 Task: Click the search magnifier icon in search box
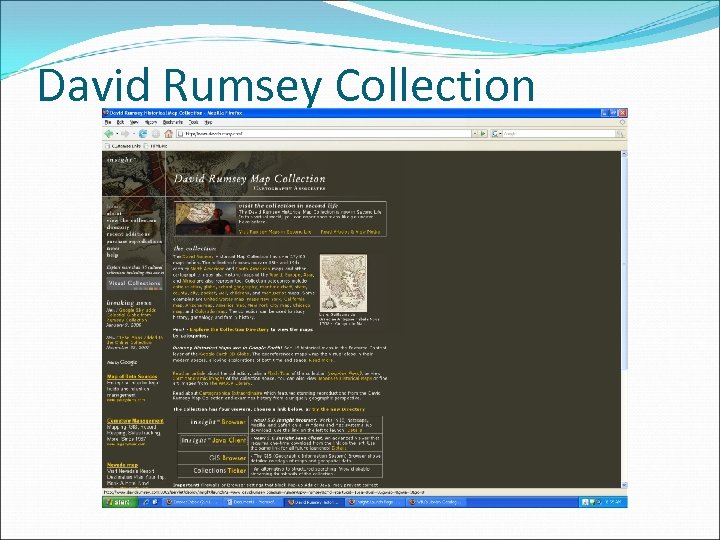(x=620, y=134)
